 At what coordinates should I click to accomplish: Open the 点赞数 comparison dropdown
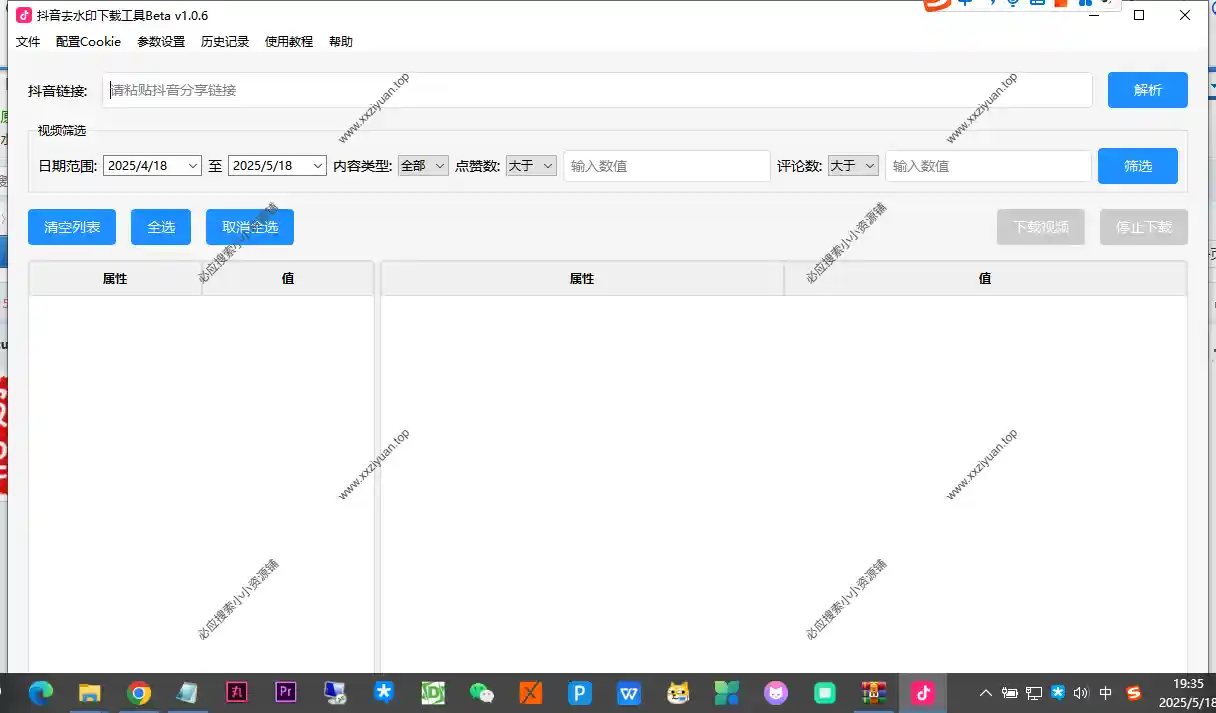click(x=531, y=166)
